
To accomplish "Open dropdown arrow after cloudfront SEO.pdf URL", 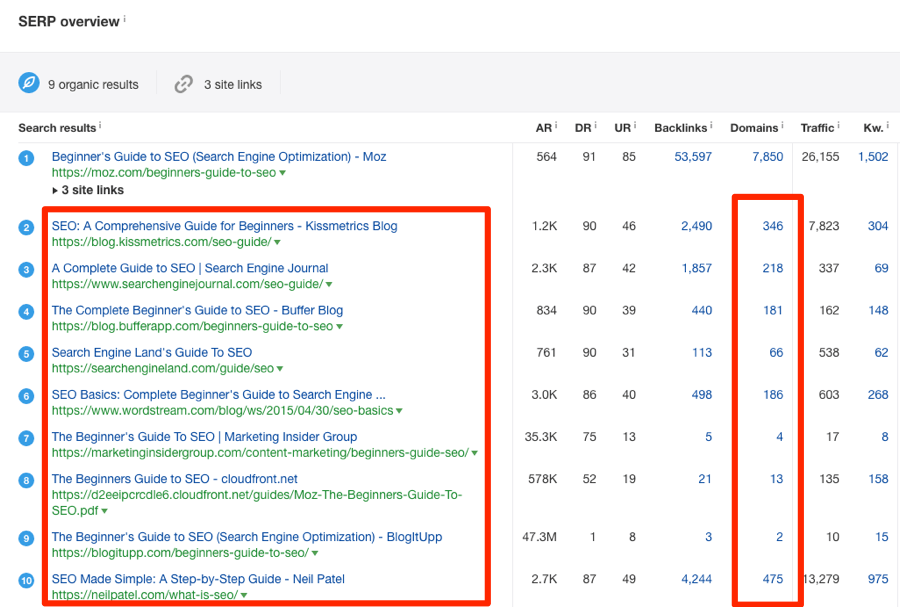I will tap(104, 511).
